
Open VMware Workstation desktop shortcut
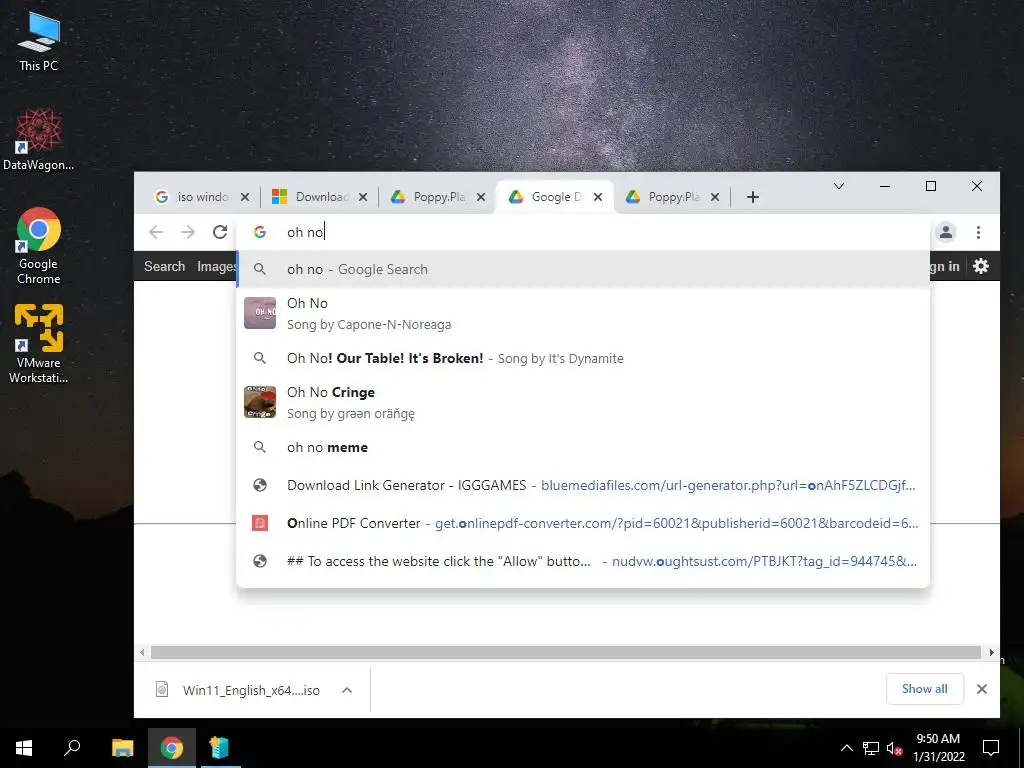click(39, 344)
